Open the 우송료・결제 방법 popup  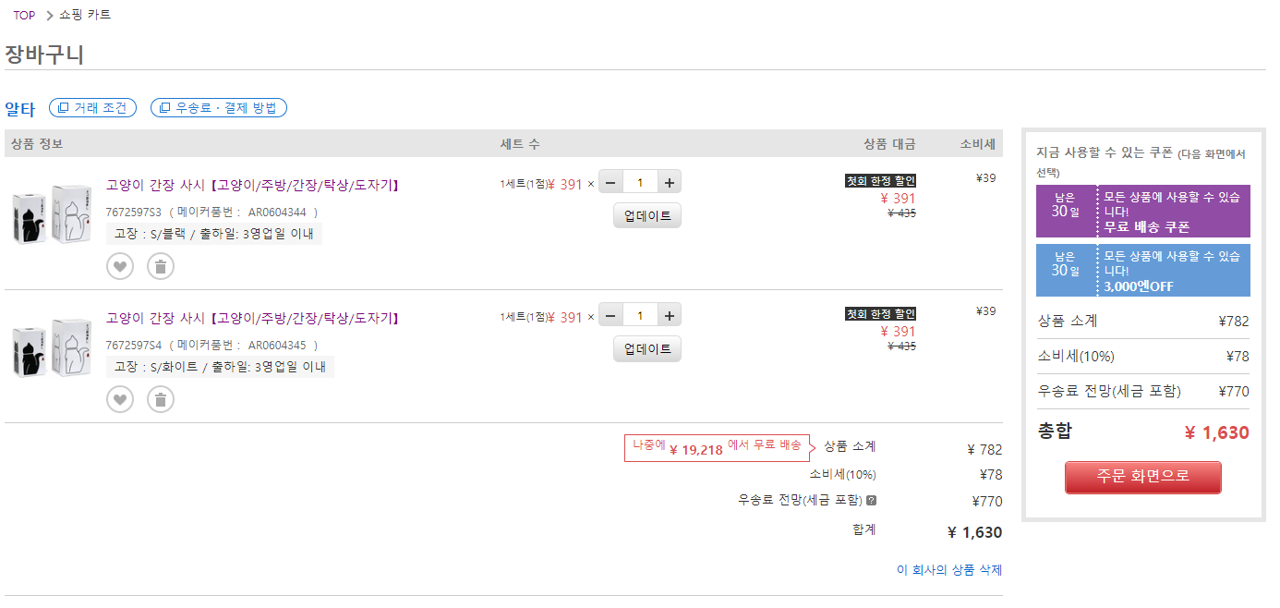219,108
